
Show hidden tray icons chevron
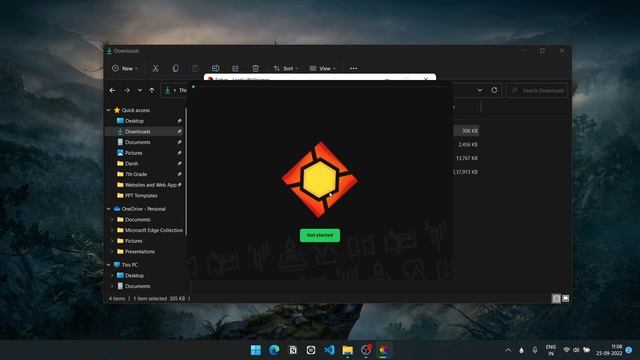(508, 350)
